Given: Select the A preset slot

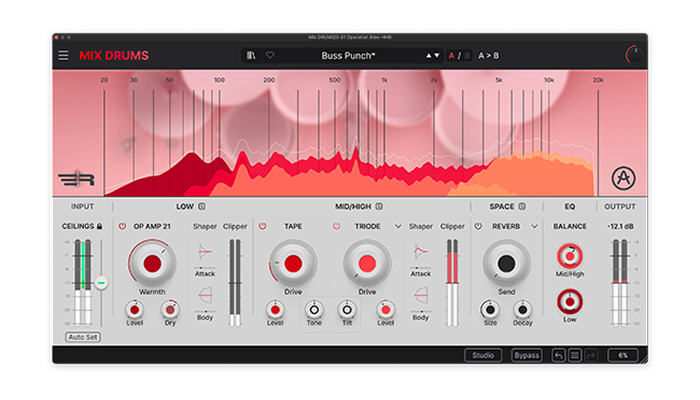Looking at the screenshot, I should 451,56.
